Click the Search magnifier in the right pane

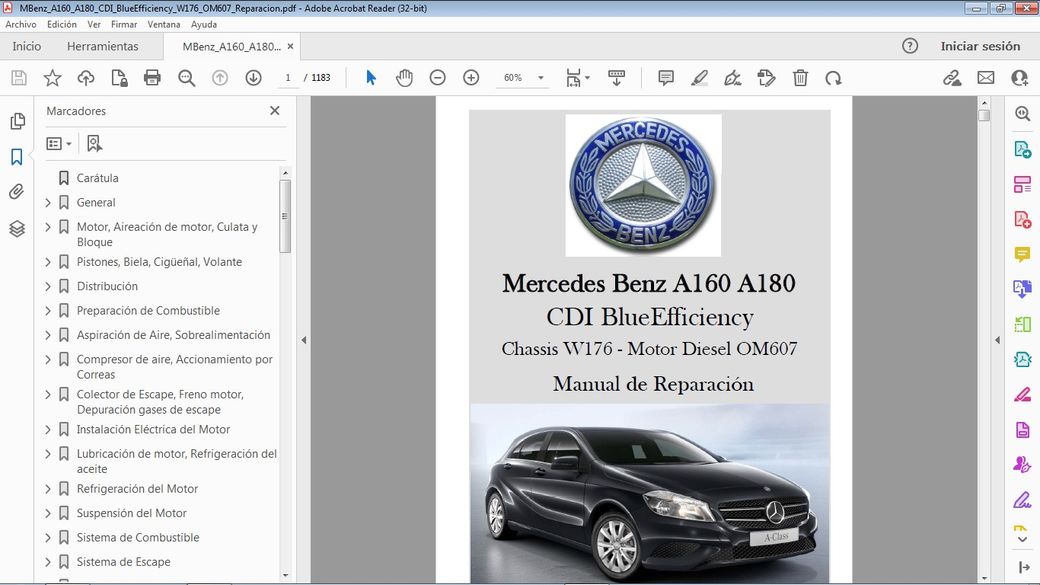1022,113
